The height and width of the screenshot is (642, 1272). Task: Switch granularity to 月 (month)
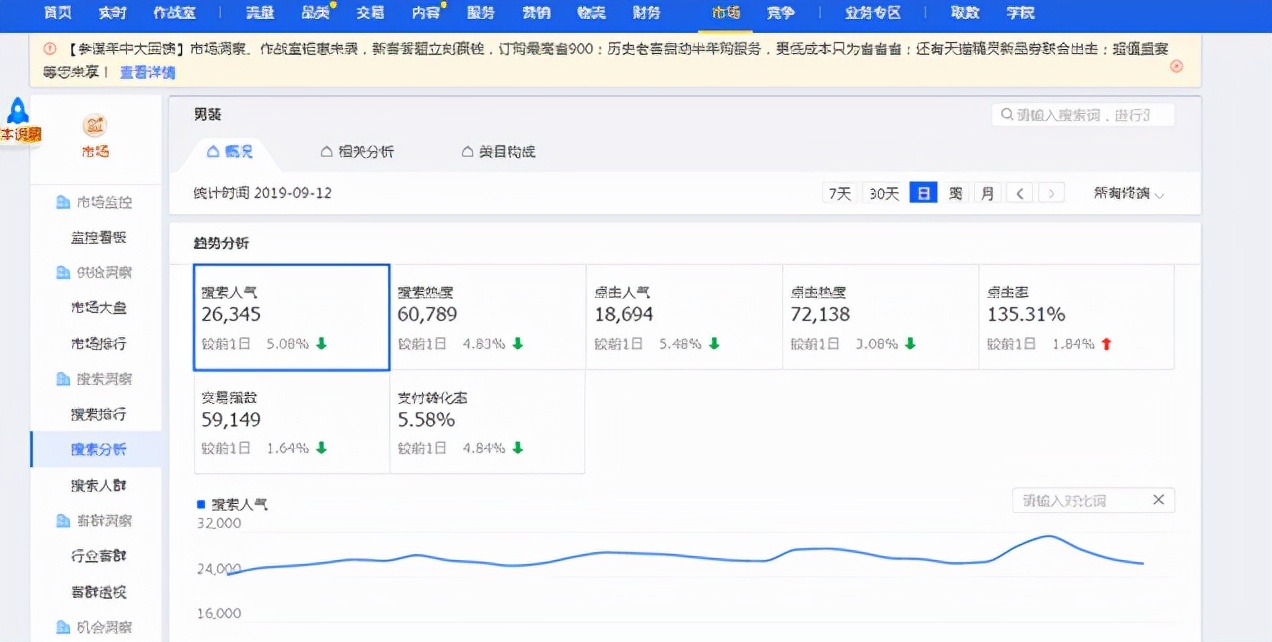click(987, 193)
